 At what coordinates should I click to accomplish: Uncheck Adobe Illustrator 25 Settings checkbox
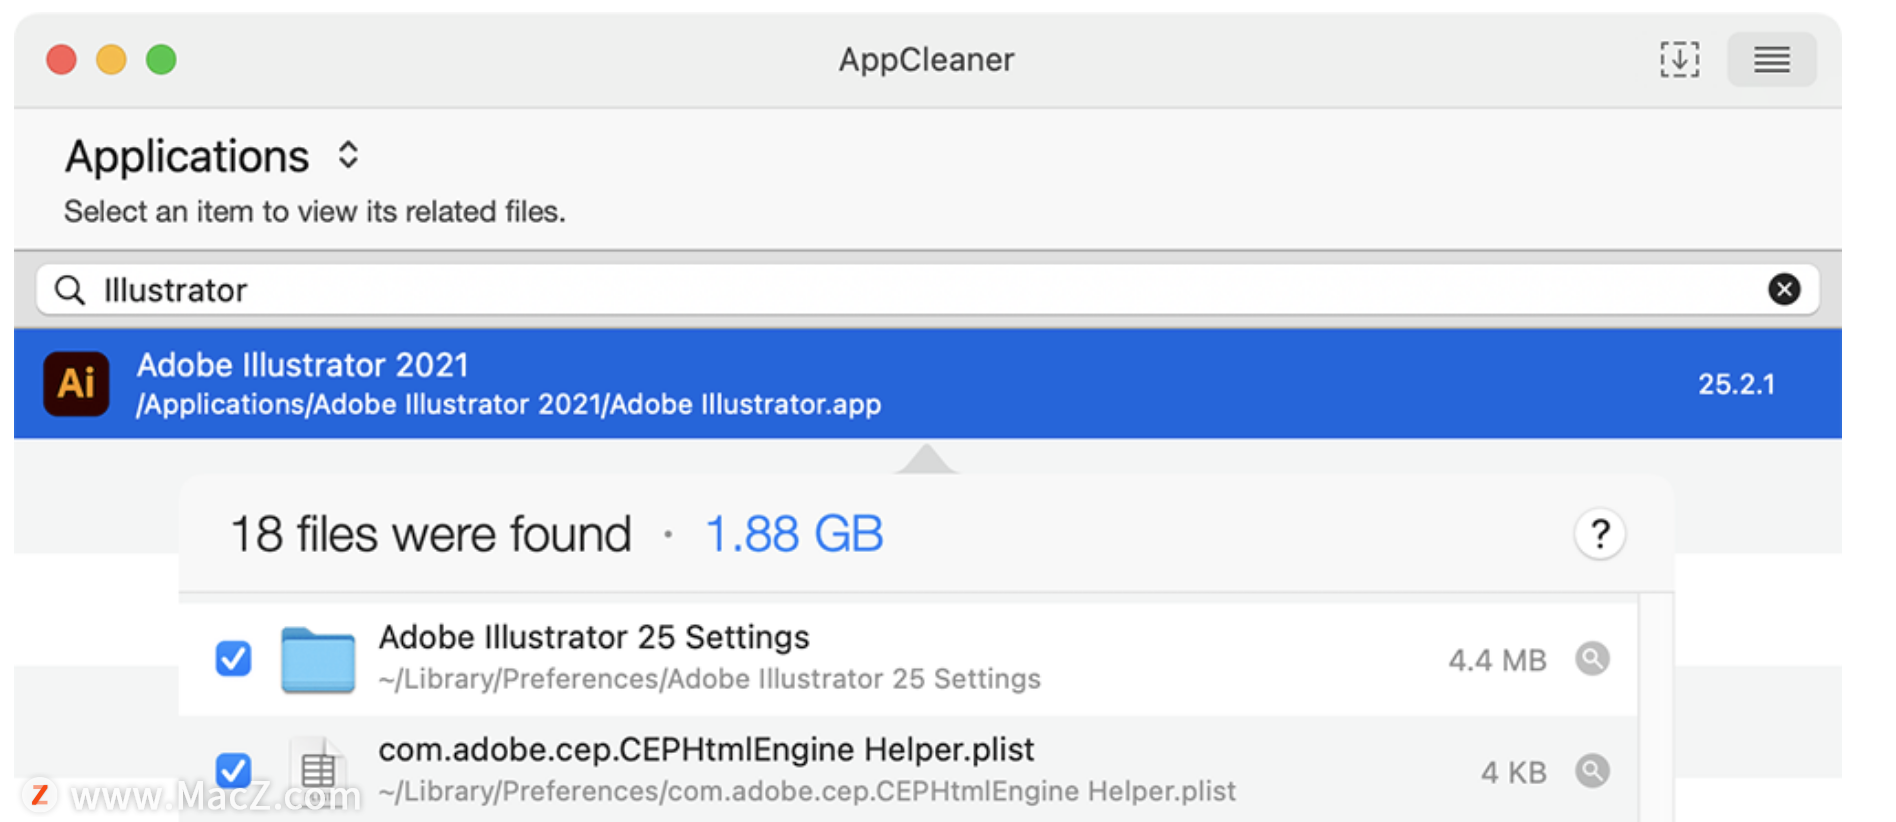click(x=233, y=659)
